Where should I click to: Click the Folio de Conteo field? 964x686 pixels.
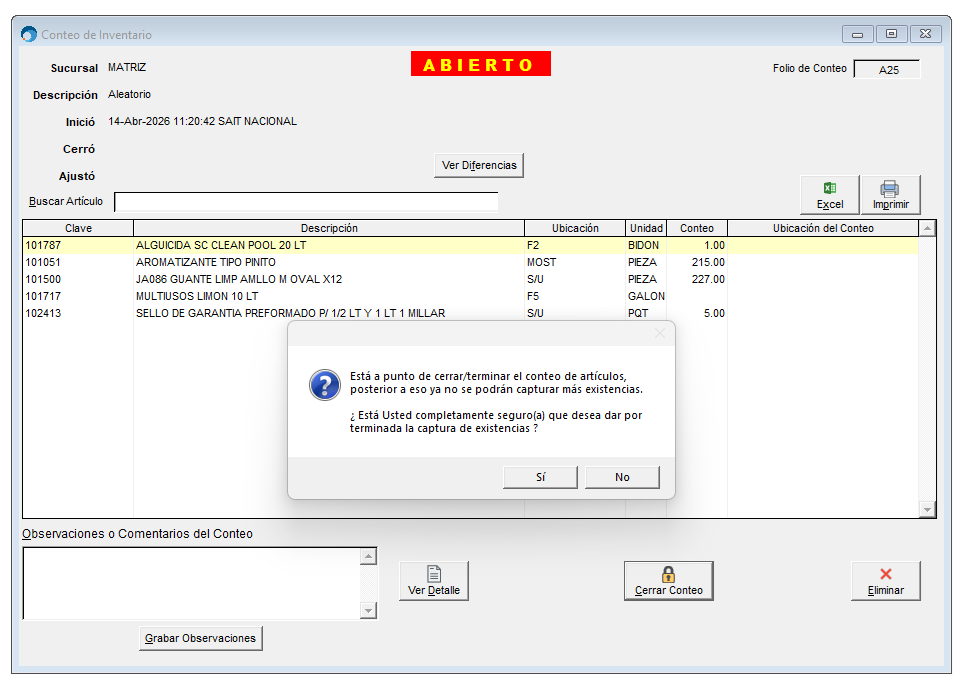coord(887,70)
